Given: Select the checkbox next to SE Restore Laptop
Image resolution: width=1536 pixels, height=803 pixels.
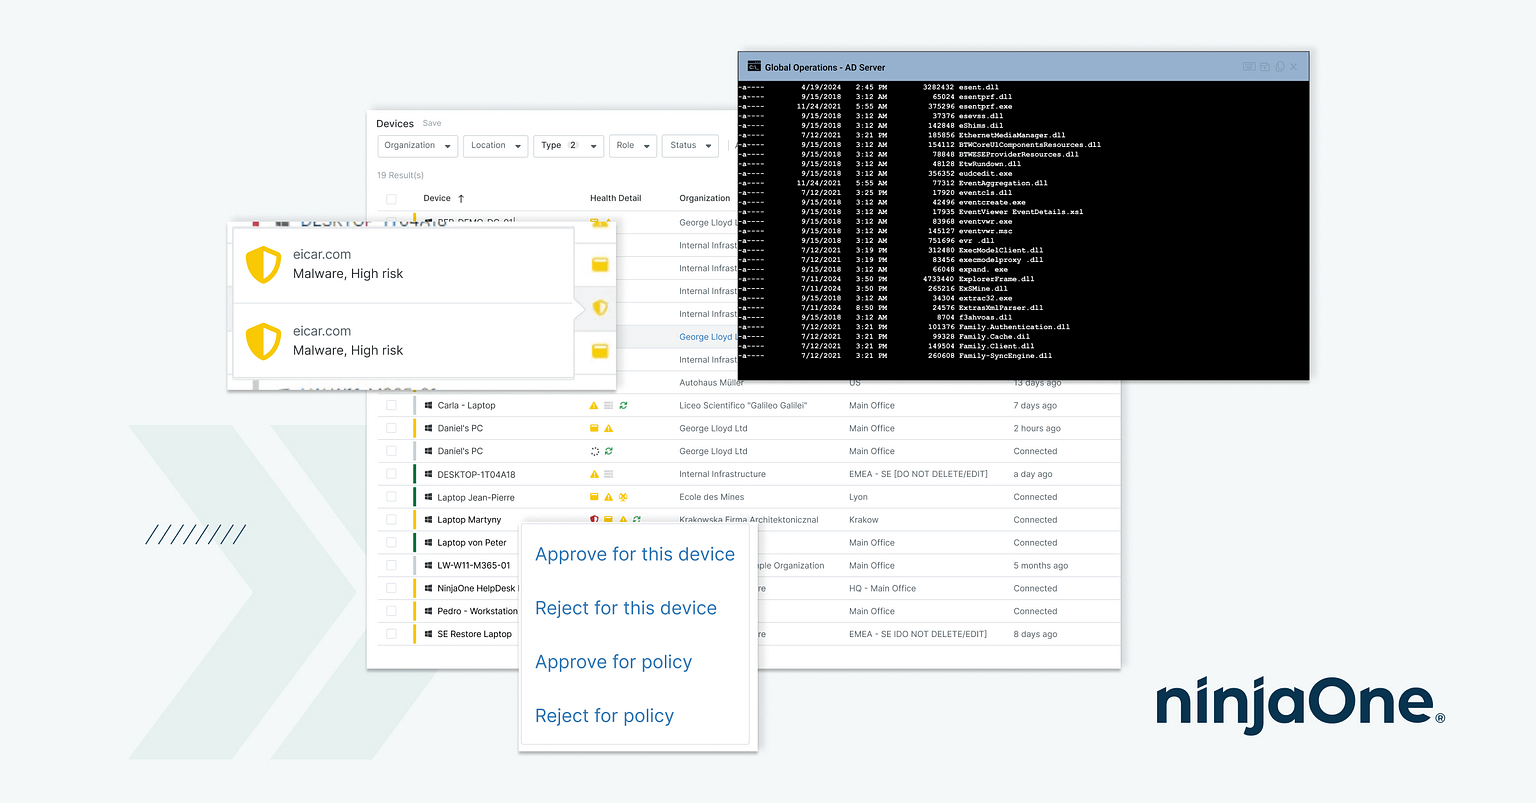Looking at the screenshot, I should [391, 633].
